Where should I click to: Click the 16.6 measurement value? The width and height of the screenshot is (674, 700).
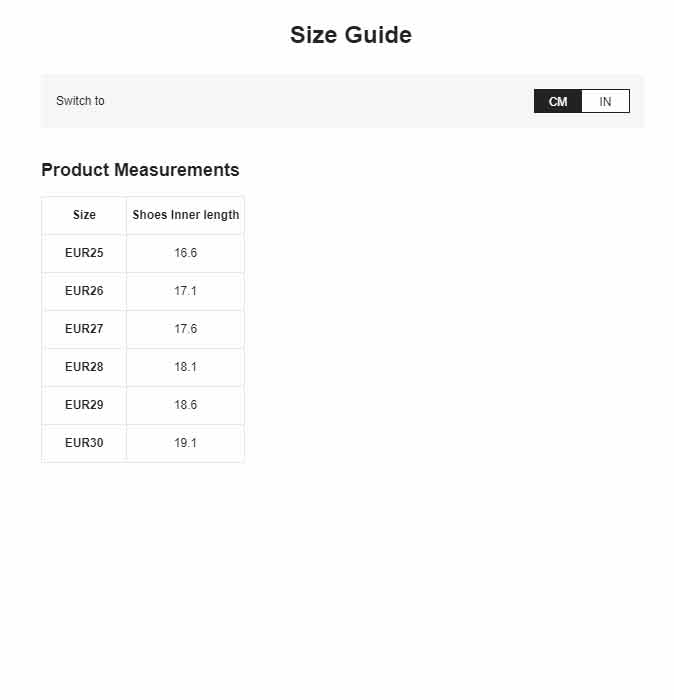pos(186,253)
